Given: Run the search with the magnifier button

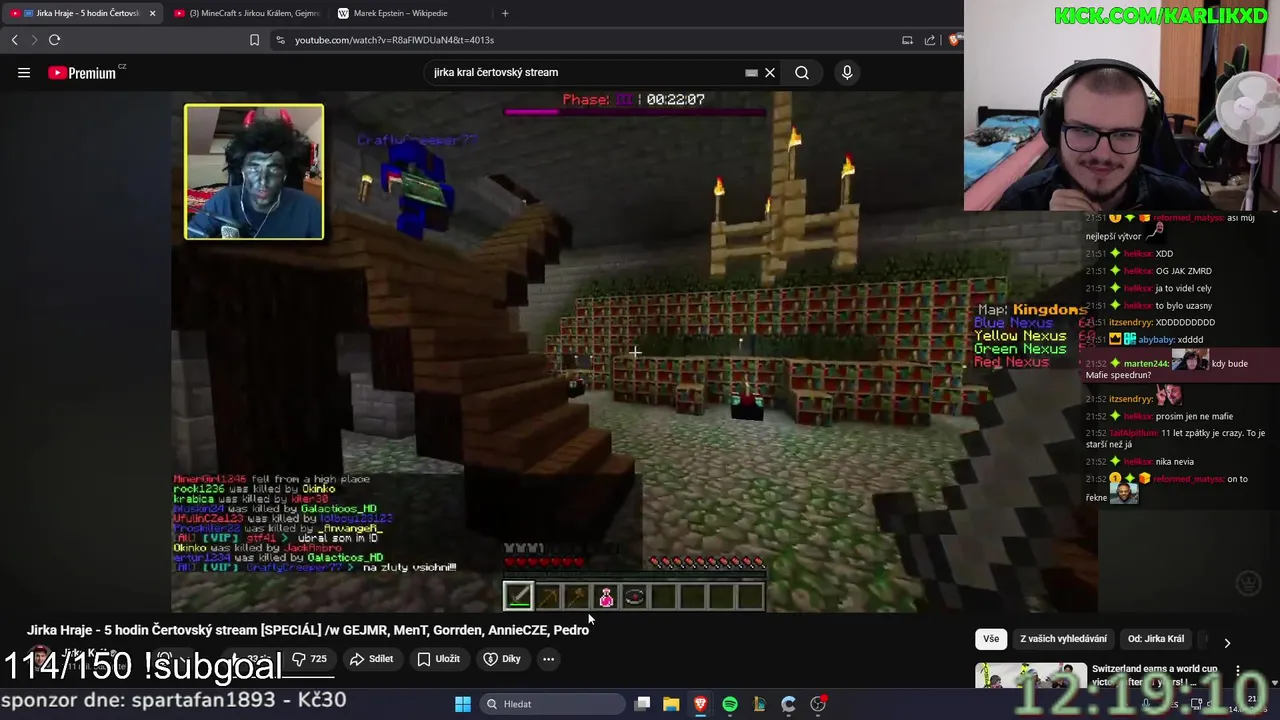Looking at the screenshot, I should (x=802, y=72).
